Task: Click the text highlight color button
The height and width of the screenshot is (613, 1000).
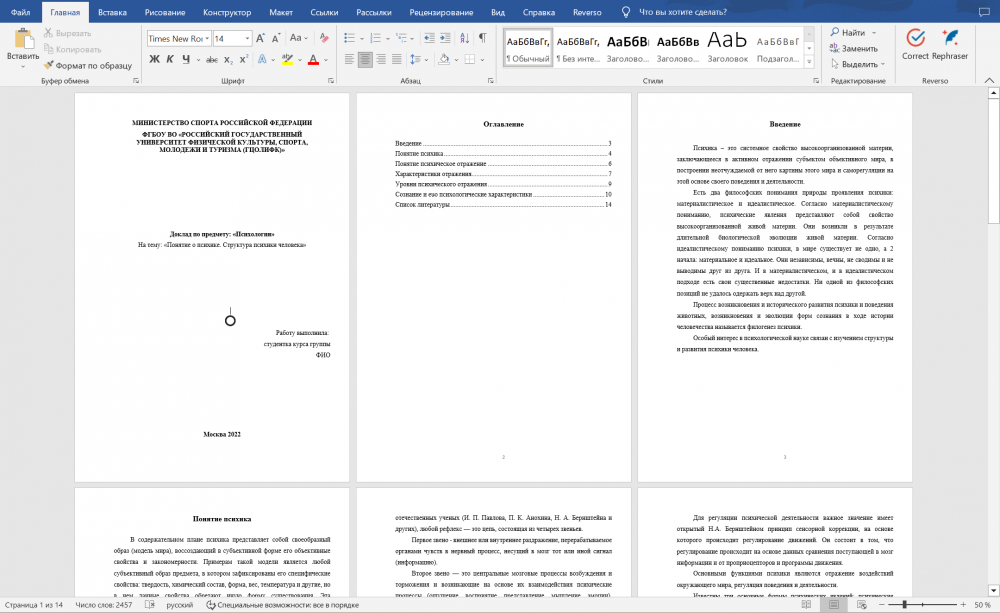Action: pyautogui.click(x=288, y=59)
